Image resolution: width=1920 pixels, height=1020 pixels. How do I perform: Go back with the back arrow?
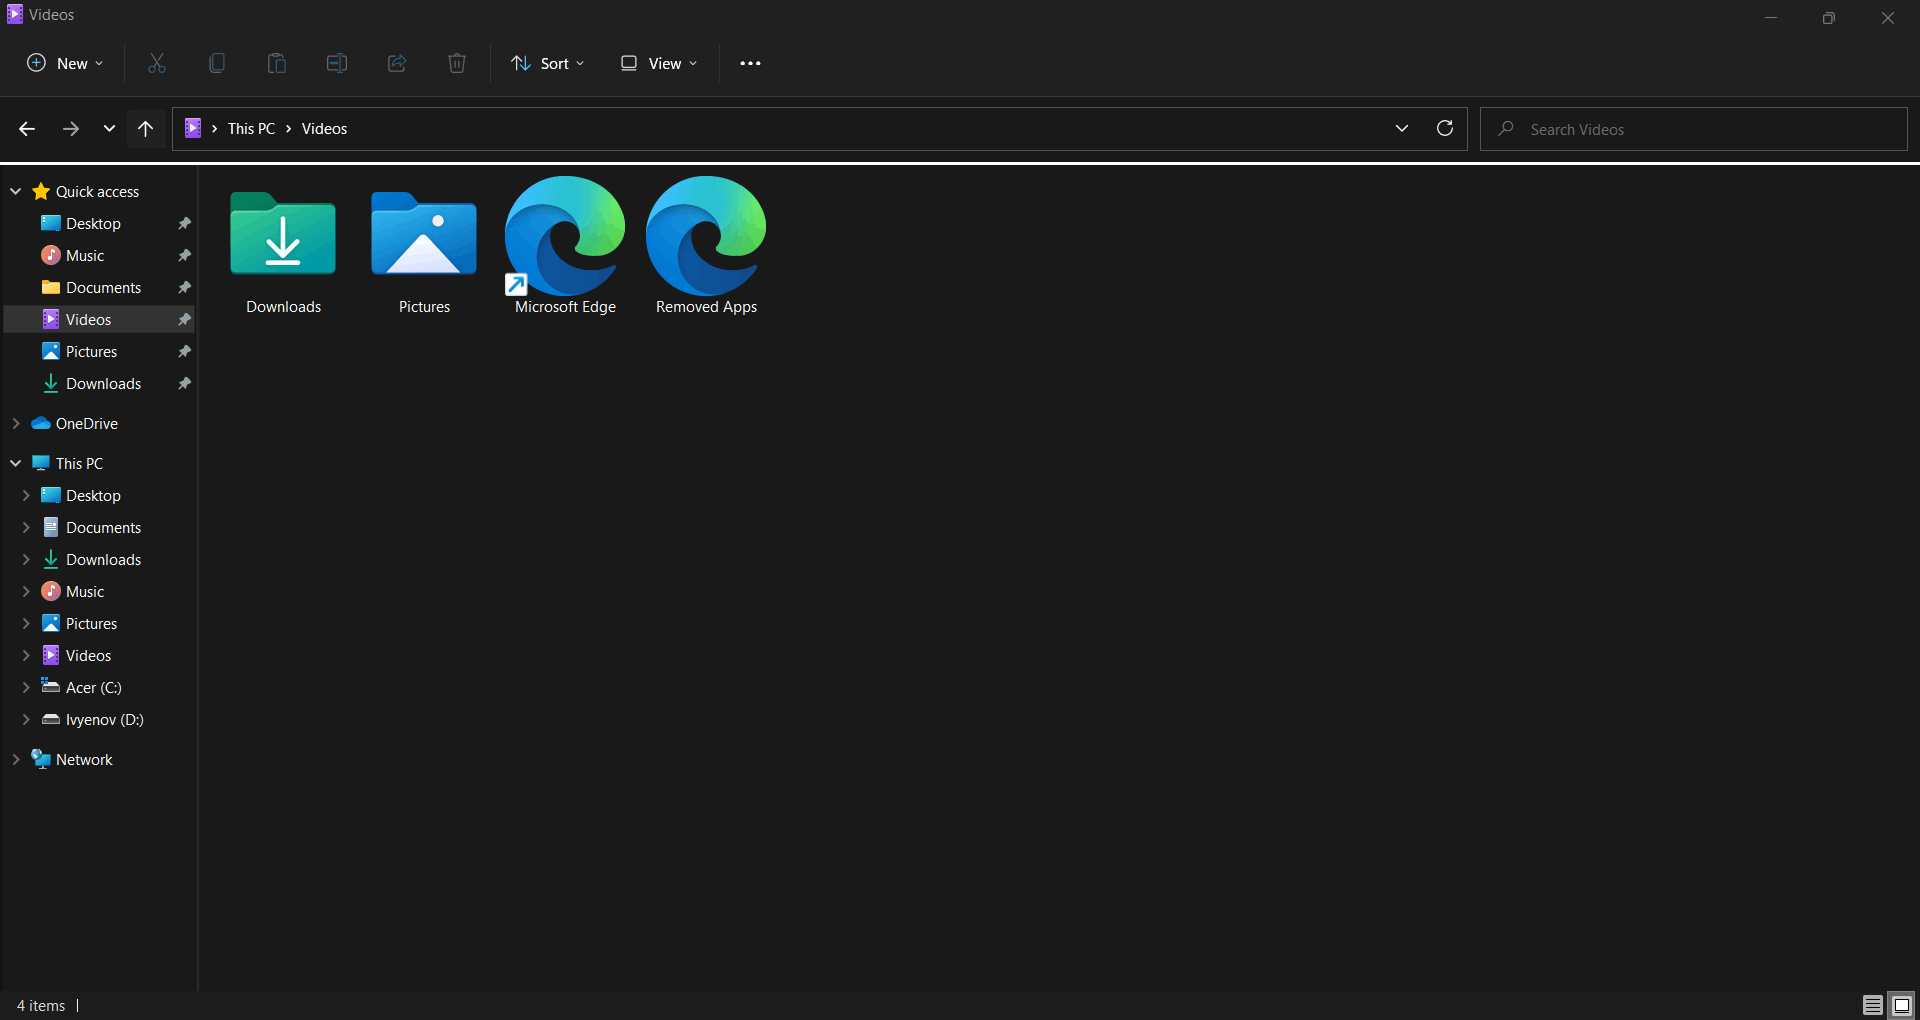[x=27, y=129]
